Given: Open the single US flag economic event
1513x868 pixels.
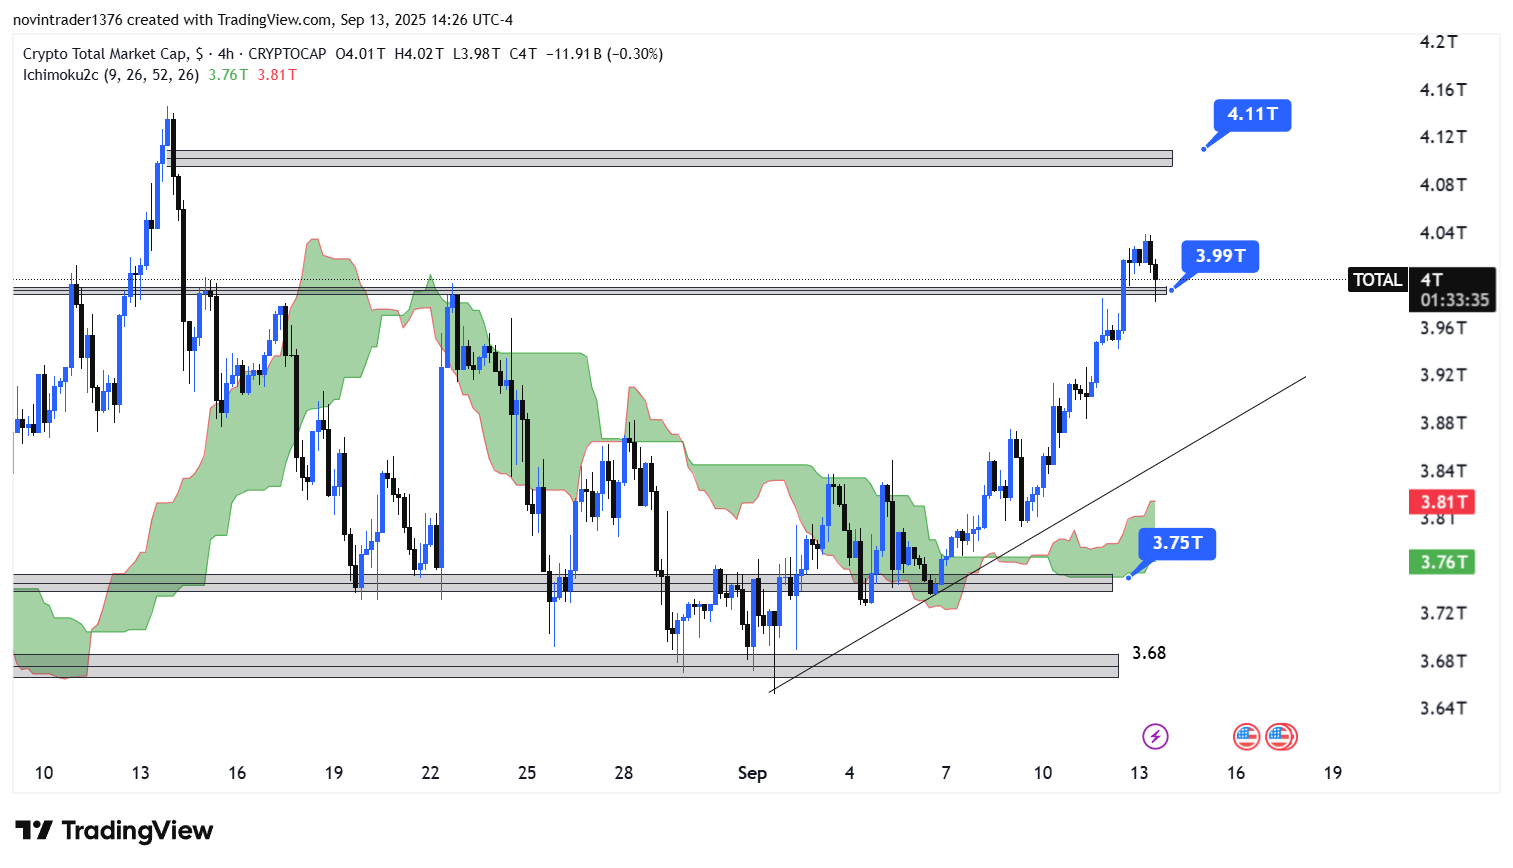Looking at the screenshot, I should click(x=1245, y=737).
